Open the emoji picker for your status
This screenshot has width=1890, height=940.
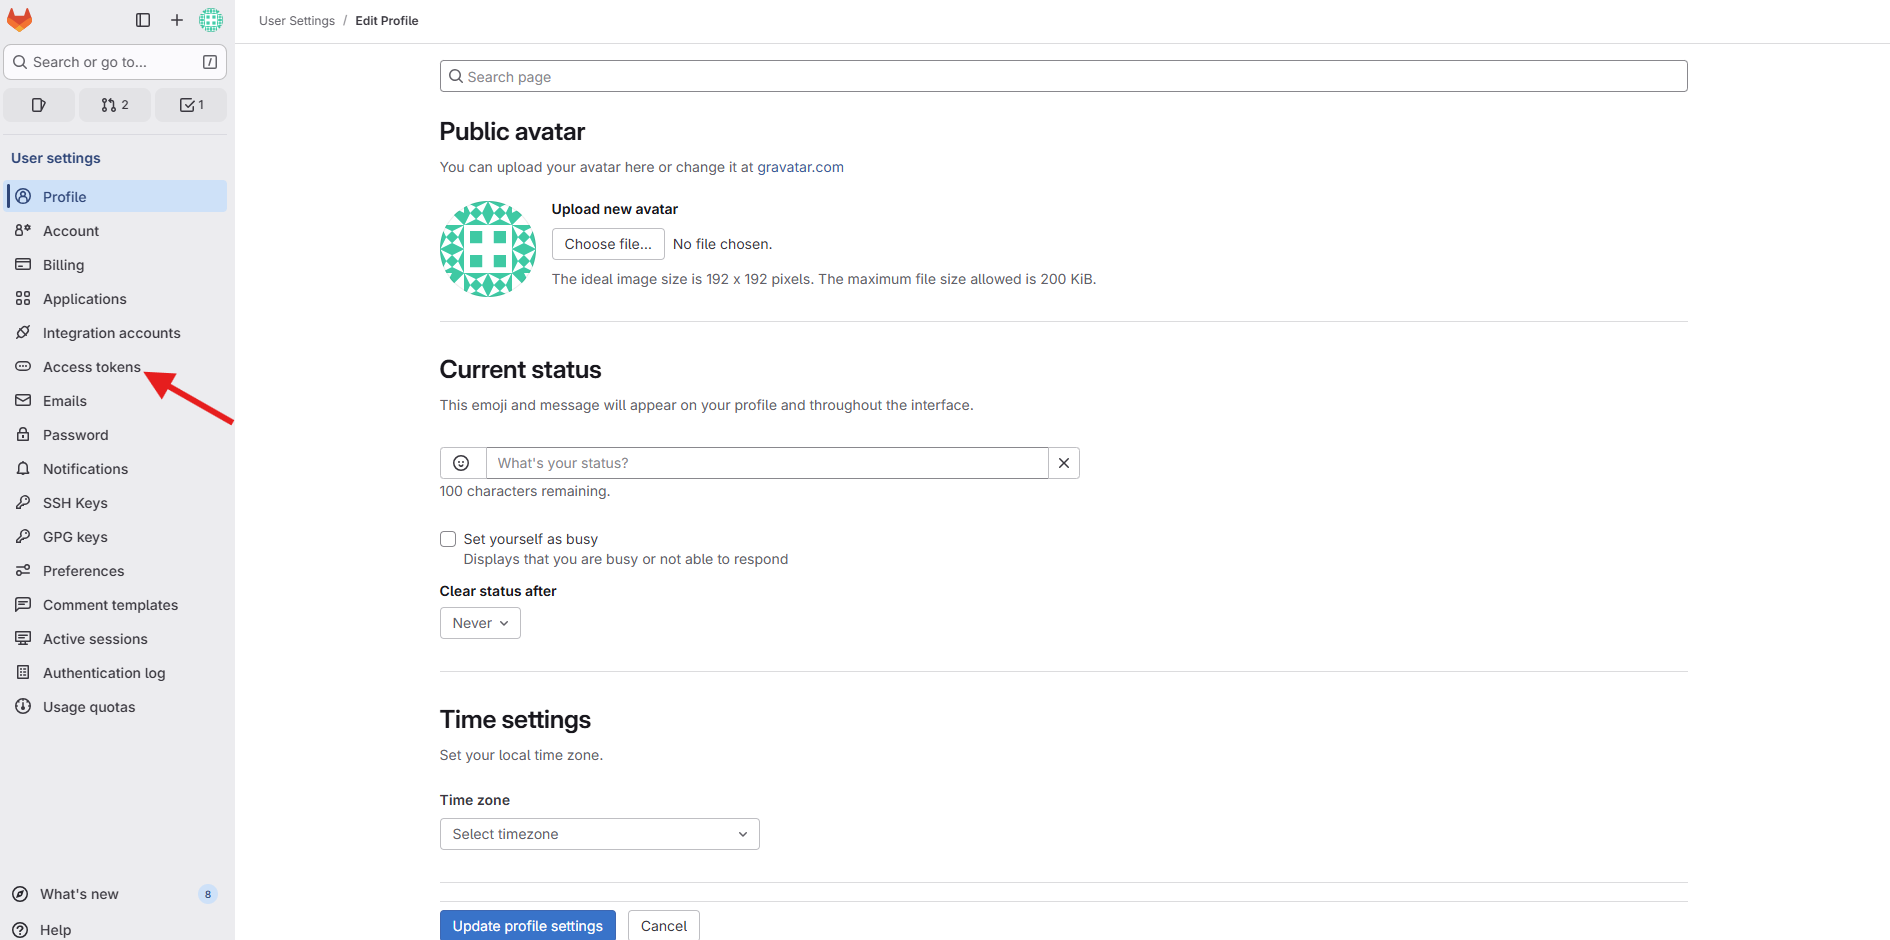tap(461, 462)
